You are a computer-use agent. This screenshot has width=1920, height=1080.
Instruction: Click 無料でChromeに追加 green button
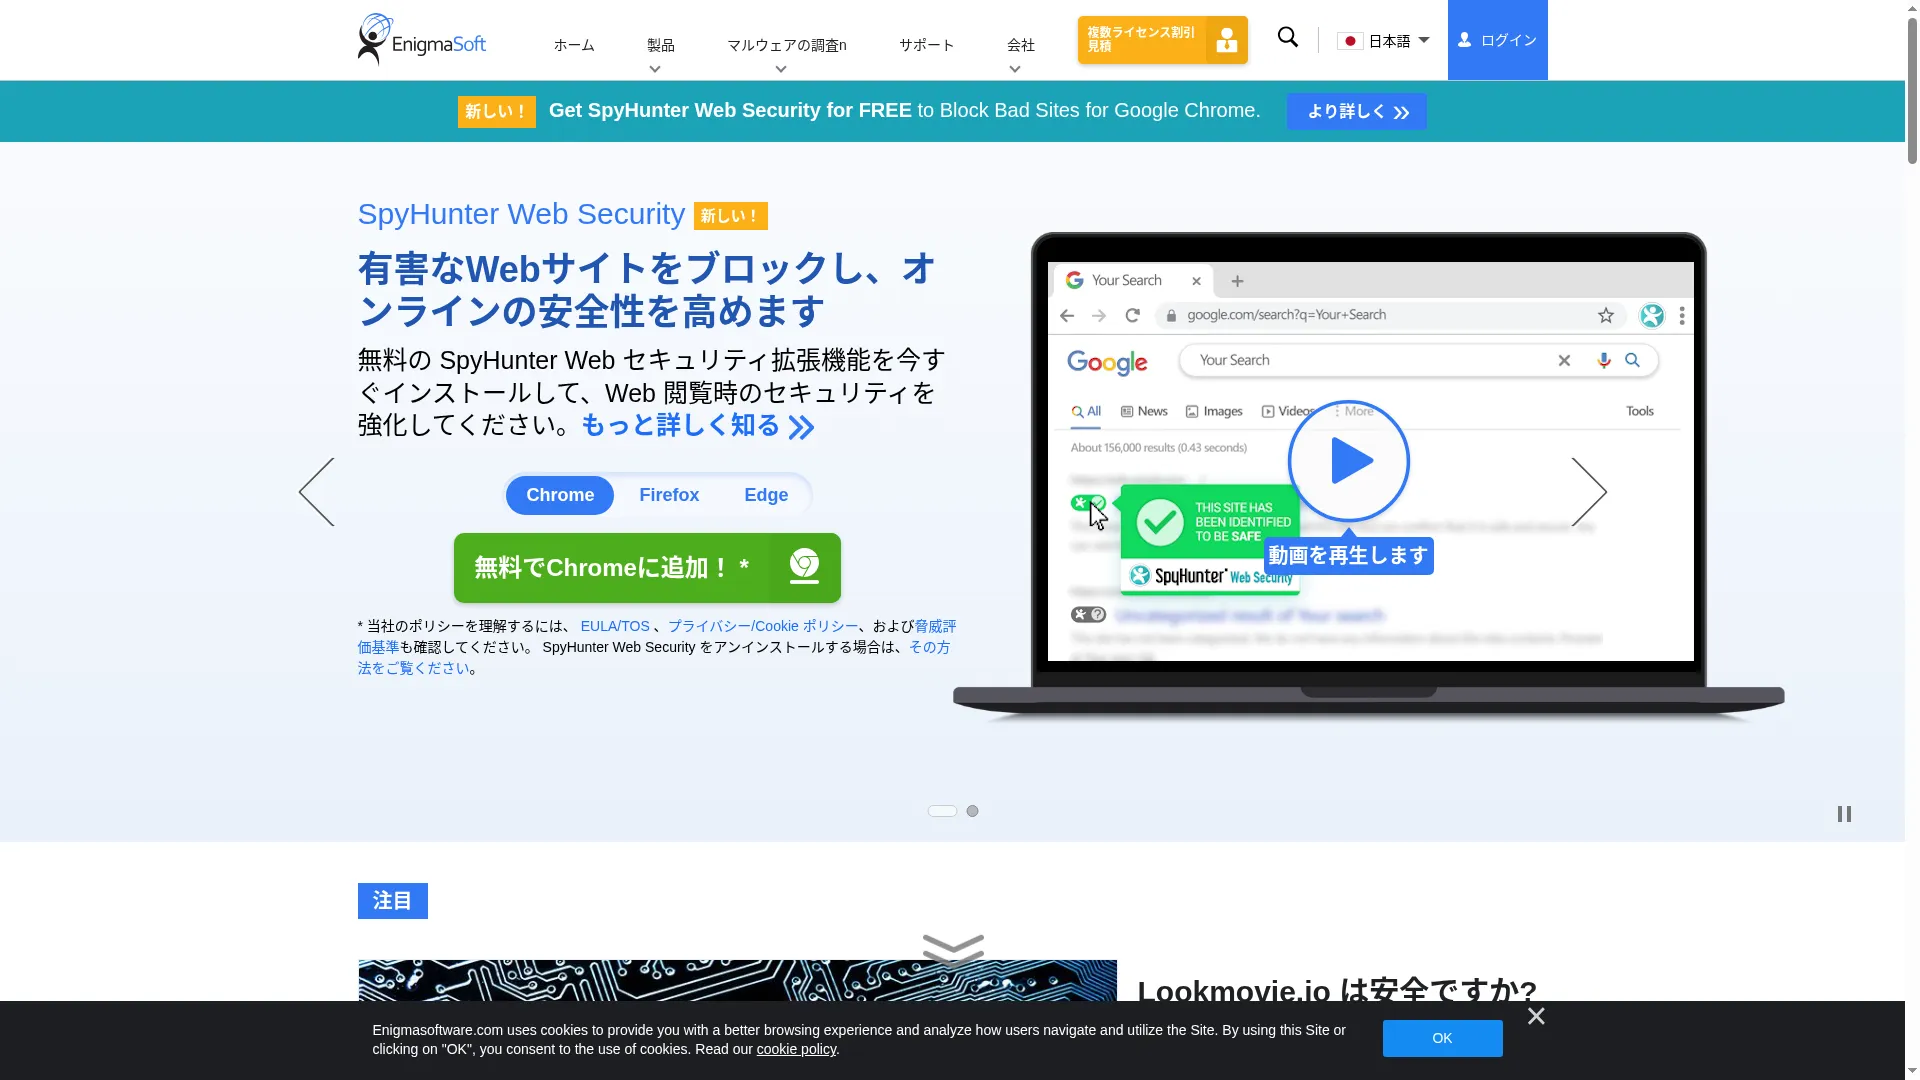coord(647,568)
